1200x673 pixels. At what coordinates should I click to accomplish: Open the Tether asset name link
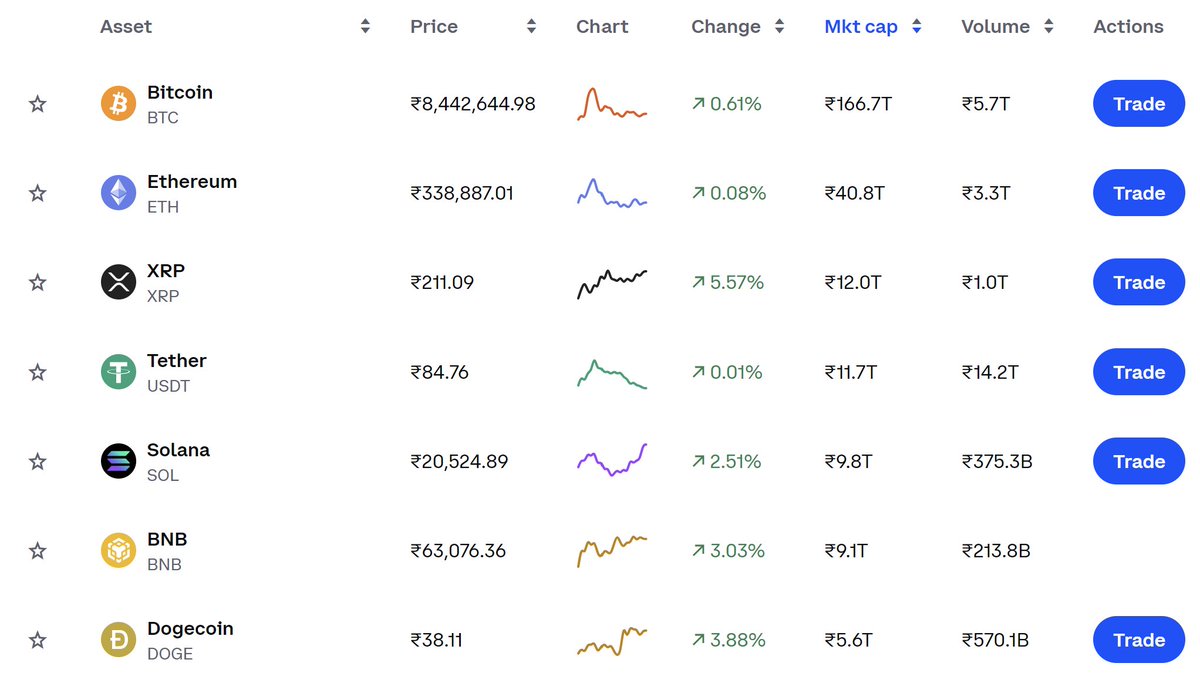pyautogui.click(x=177, y=361)
